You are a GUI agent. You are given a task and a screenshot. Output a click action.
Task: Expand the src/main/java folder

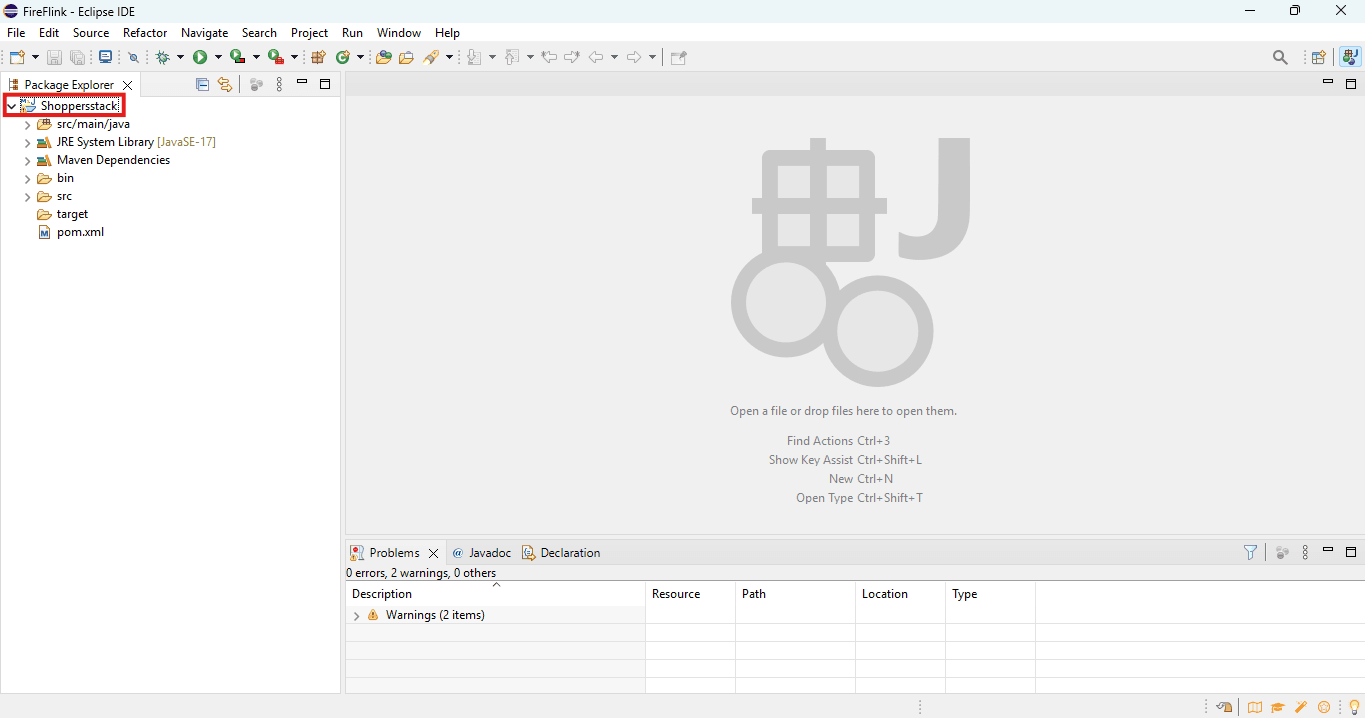click(28, 125)
